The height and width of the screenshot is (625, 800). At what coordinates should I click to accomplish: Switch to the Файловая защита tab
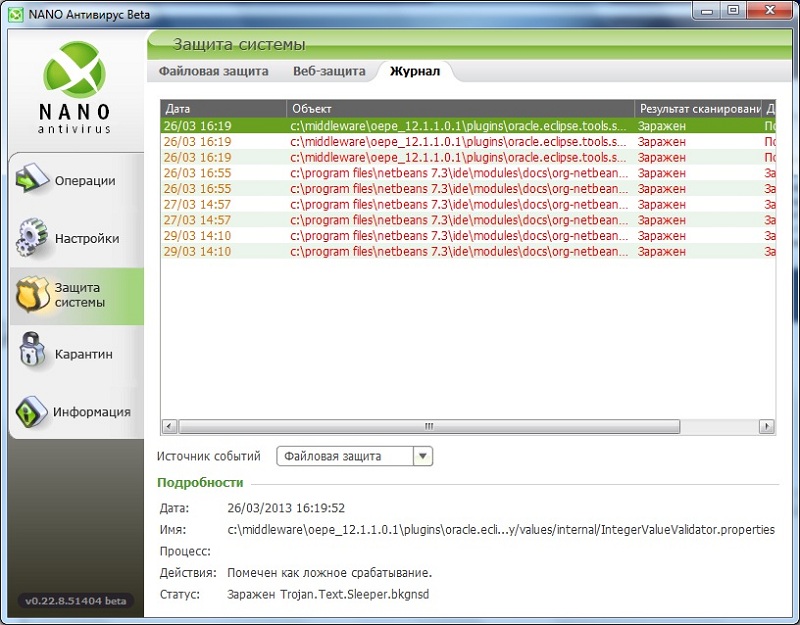[213, 72]
